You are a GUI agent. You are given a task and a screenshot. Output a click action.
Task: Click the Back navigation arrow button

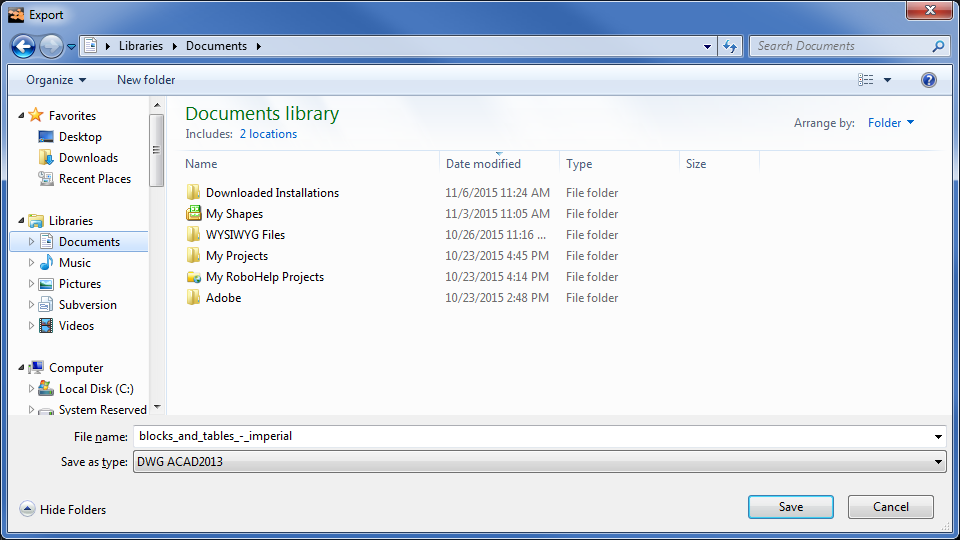24,46
